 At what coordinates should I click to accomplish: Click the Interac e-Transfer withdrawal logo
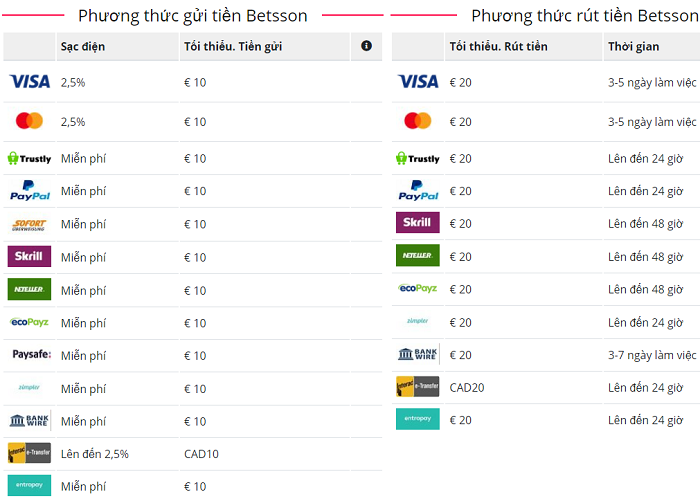[417, 387]
